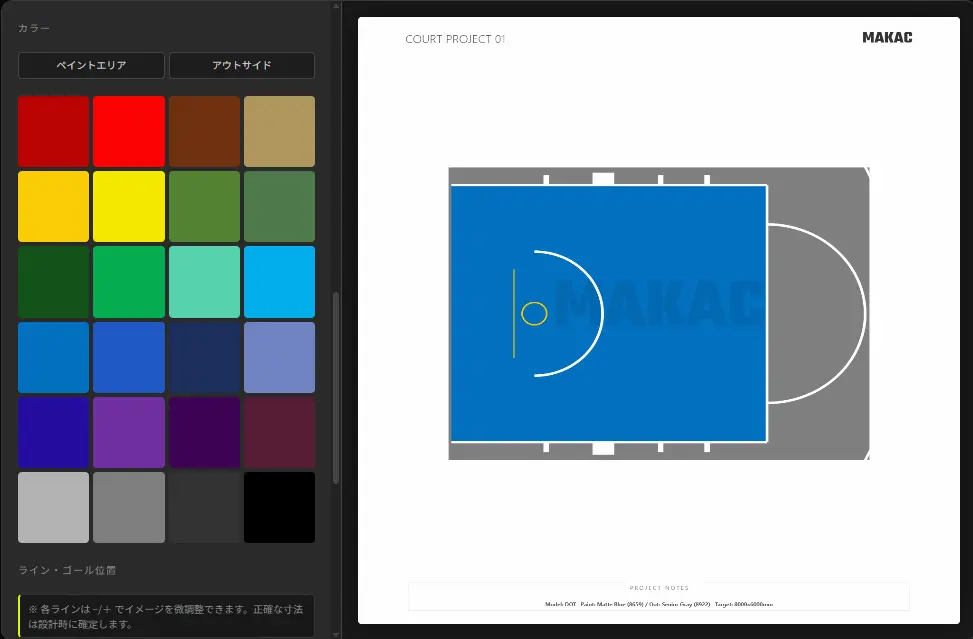Pick the black color swatch
Image resolution: width=973 pixels, height=639 pixels.
pyautogui.click(x=279, y=507)
